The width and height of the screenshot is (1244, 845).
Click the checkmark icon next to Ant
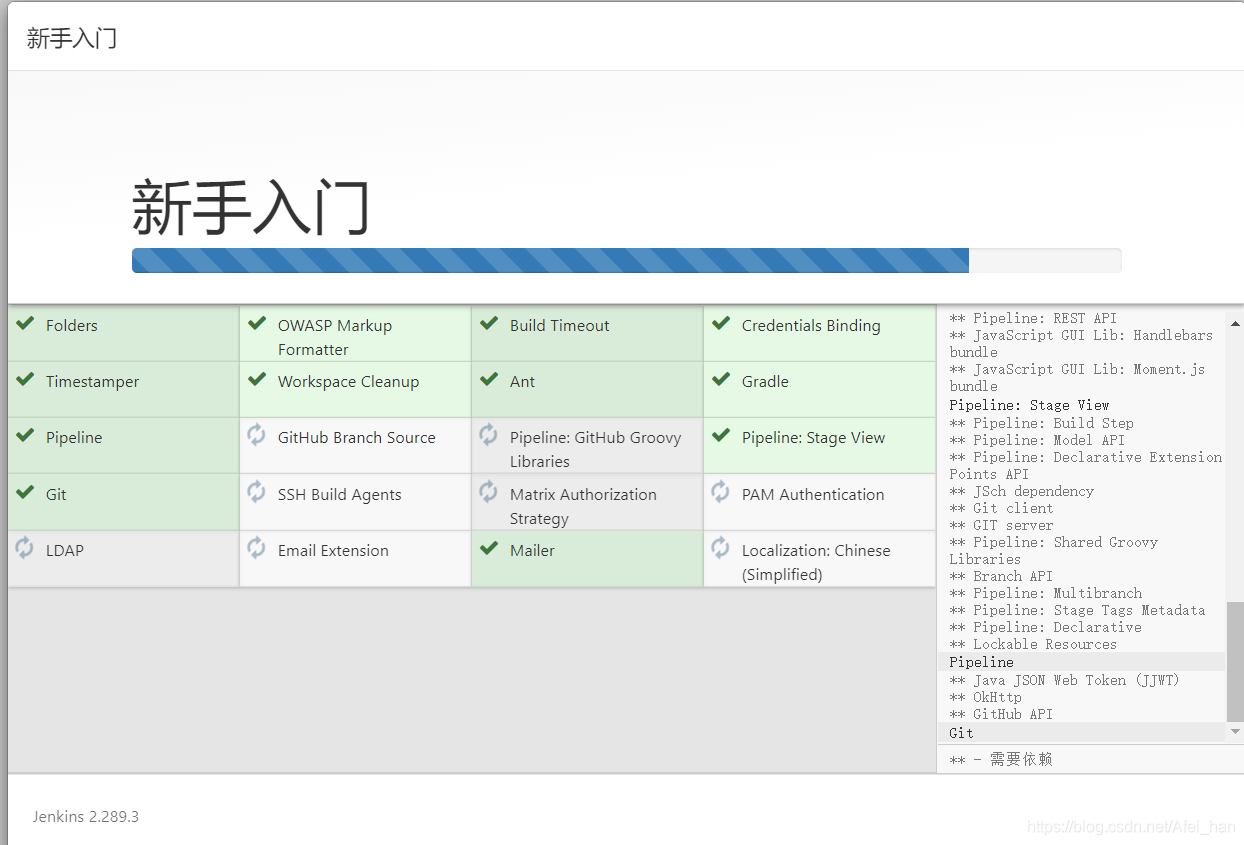[489, 380]
